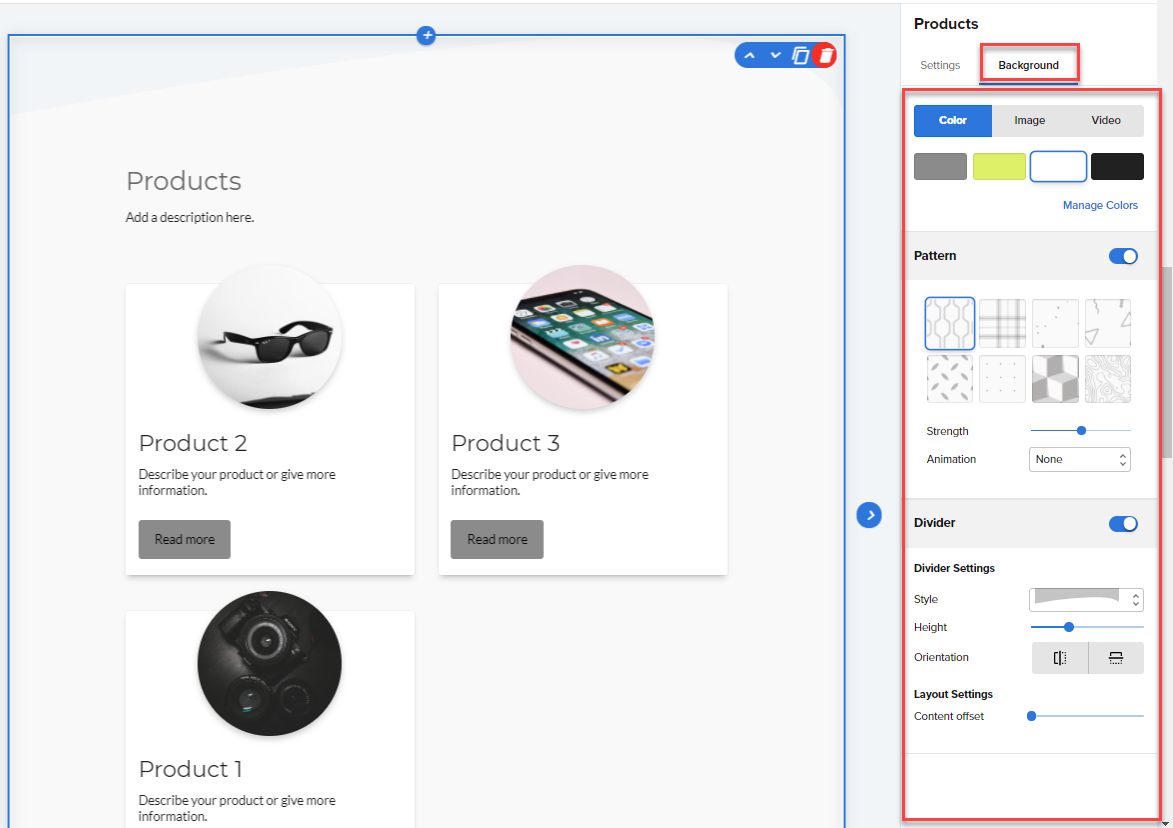The height and width of the screenshot is (828, 1173).
Task: Select the Products section heading
Action: tap(183, 181)
